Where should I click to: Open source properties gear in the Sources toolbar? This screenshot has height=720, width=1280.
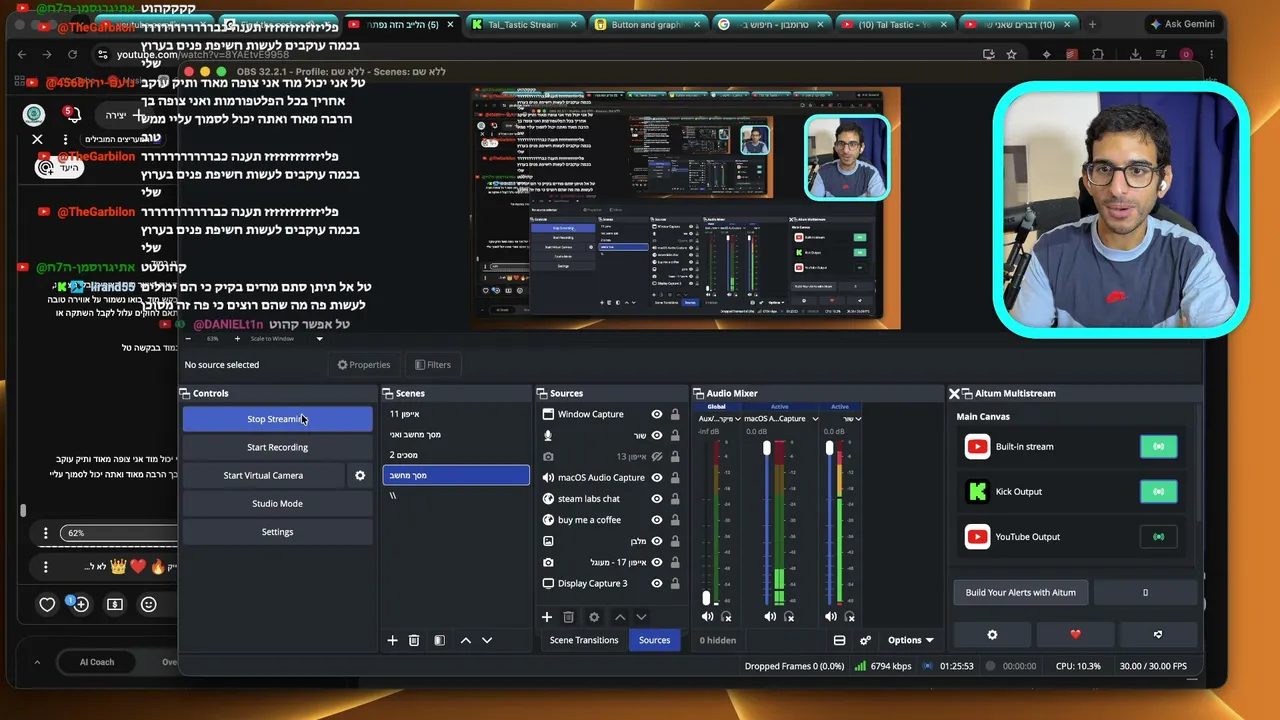(x=594, y=617)
